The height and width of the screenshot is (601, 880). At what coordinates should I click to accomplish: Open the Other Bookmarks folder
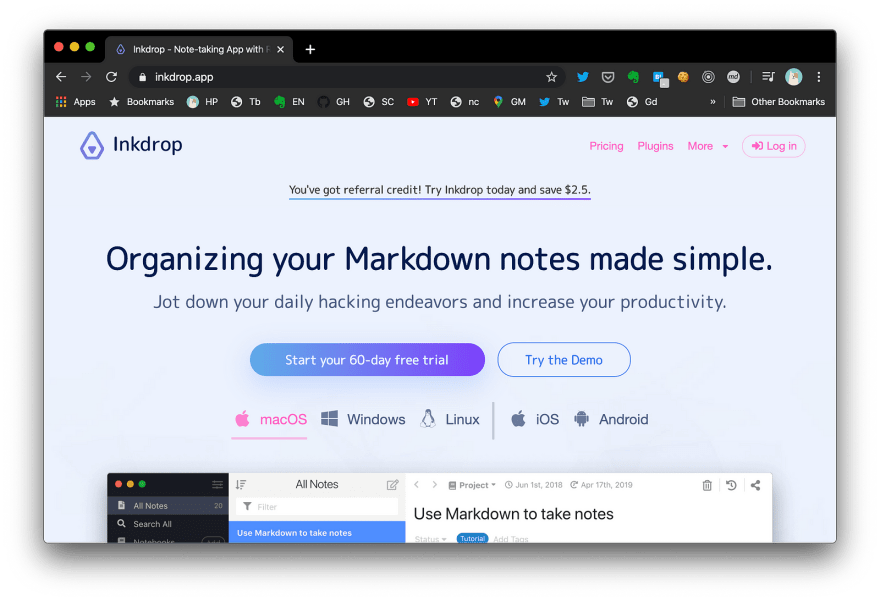779,102
